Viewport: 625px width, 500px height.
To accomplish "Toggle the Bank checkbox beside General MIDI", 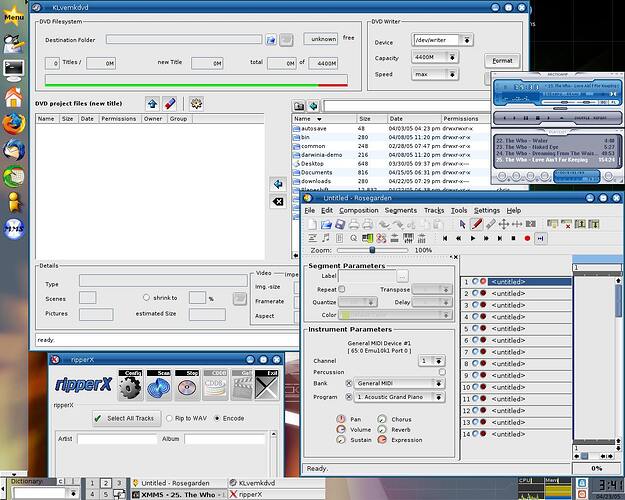I will point(348,383).
